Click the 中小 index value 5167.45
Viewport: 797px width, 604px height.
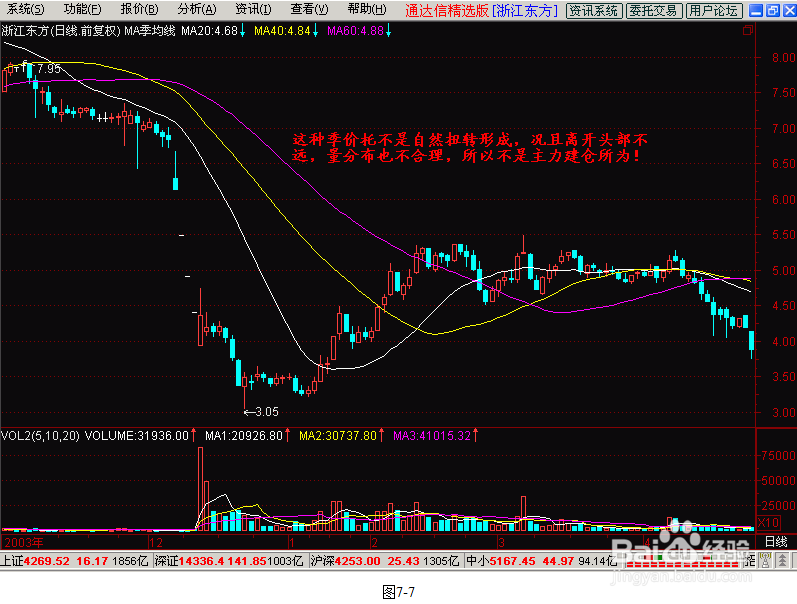[x=512, y=561]
